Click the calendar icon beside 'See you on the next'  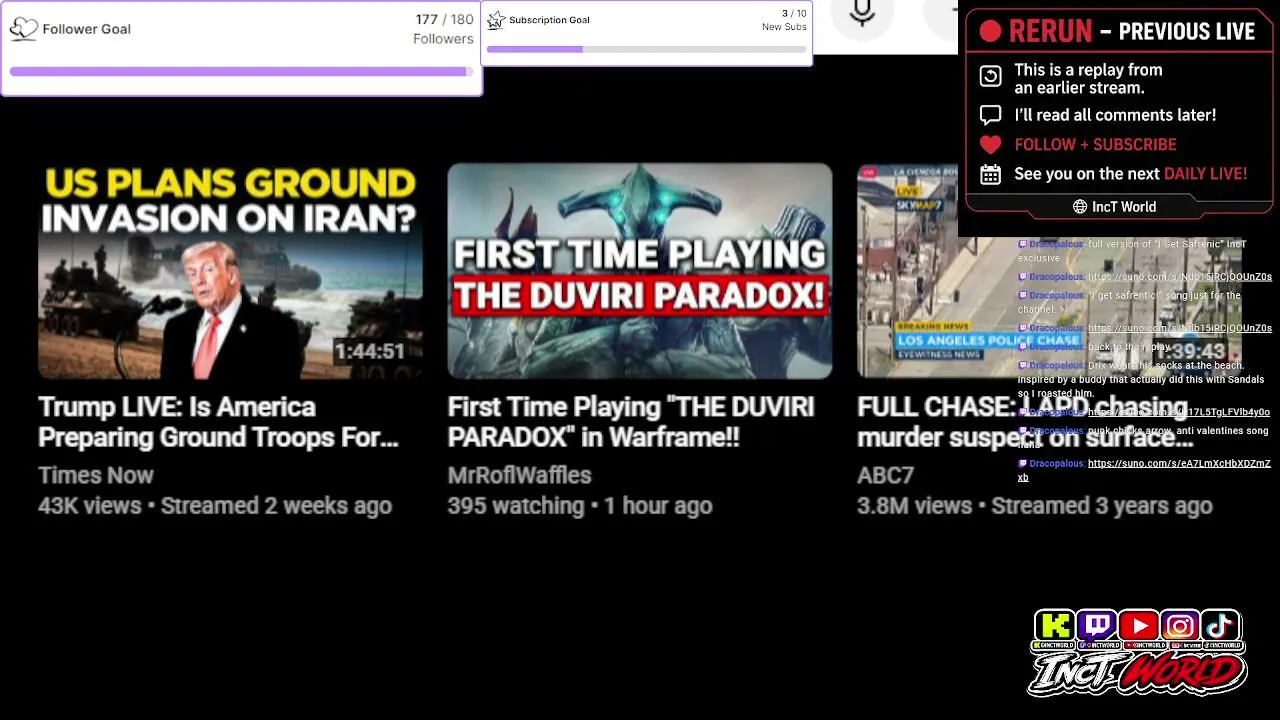(990, 174)
